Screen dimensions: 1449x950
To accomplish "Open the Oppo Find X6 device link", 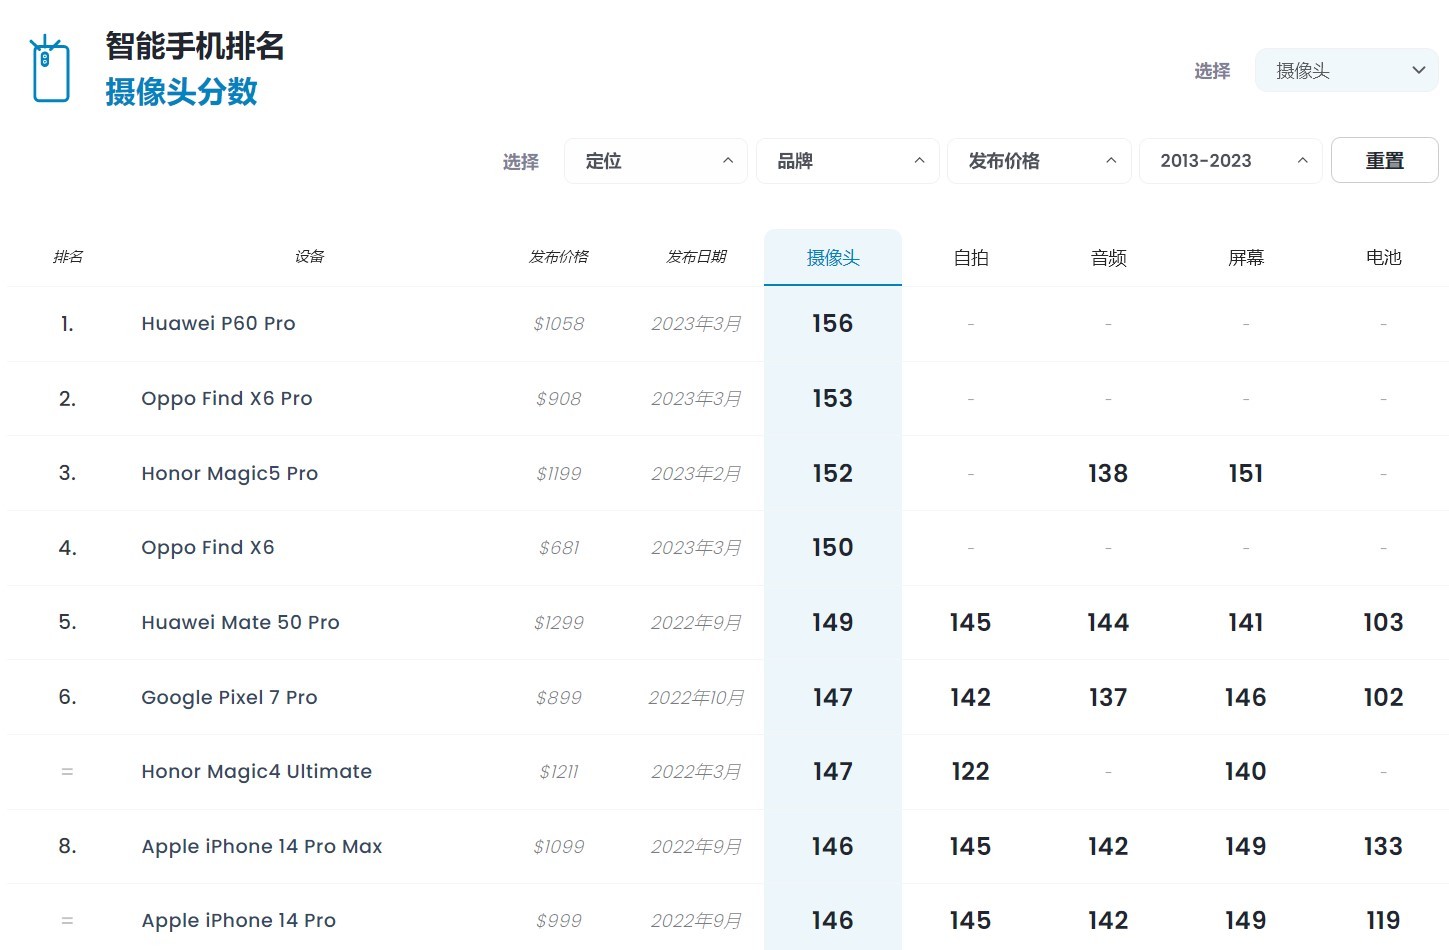I will [208, 548].
